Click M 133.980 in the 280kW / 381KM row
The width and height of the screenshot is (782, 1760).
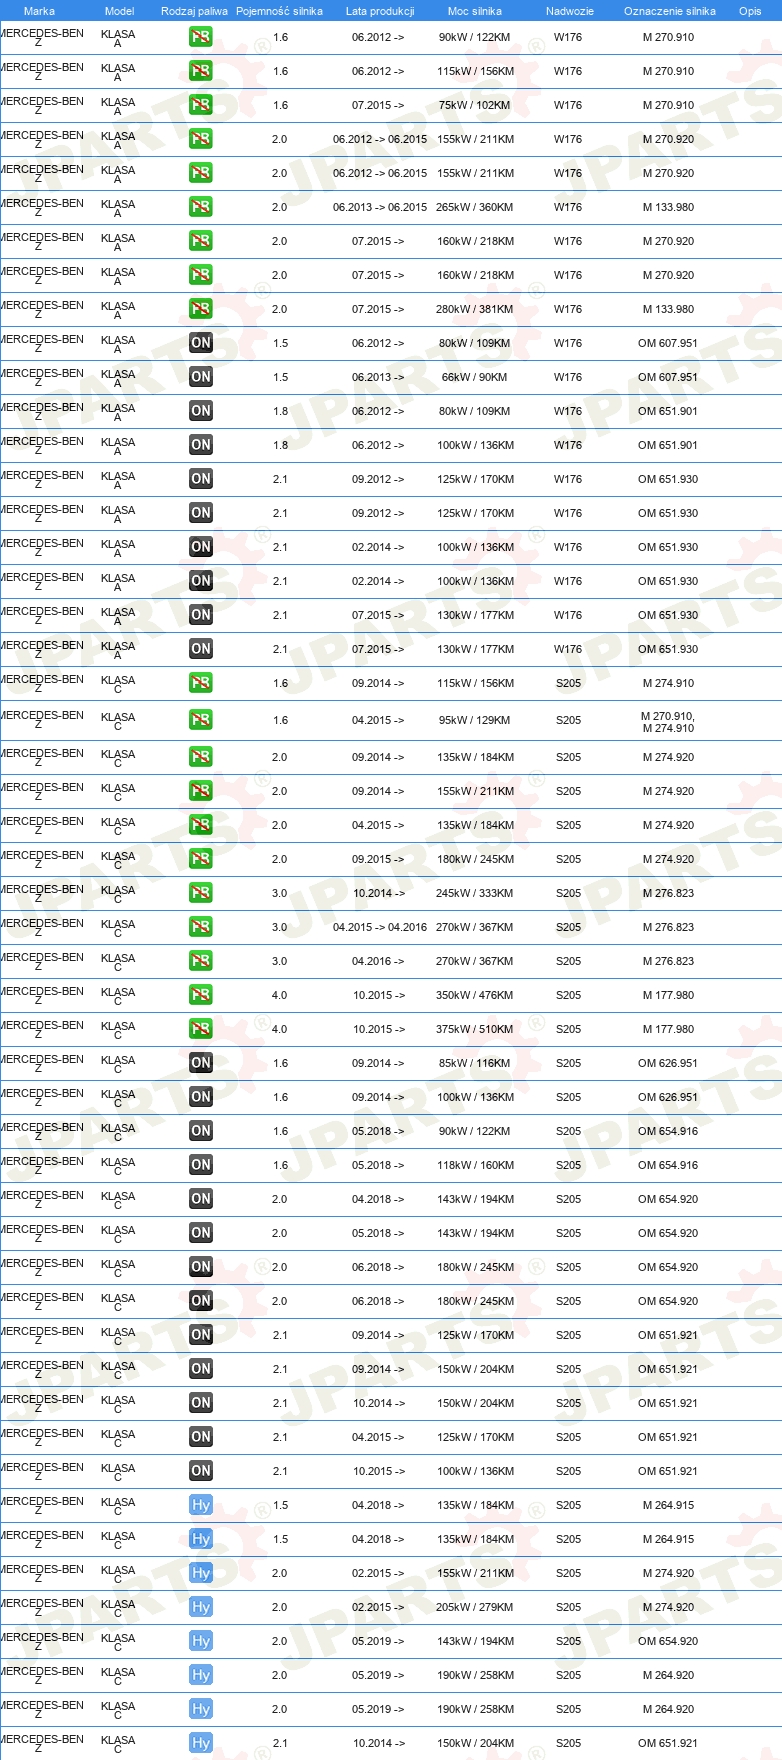click(668, 309)
